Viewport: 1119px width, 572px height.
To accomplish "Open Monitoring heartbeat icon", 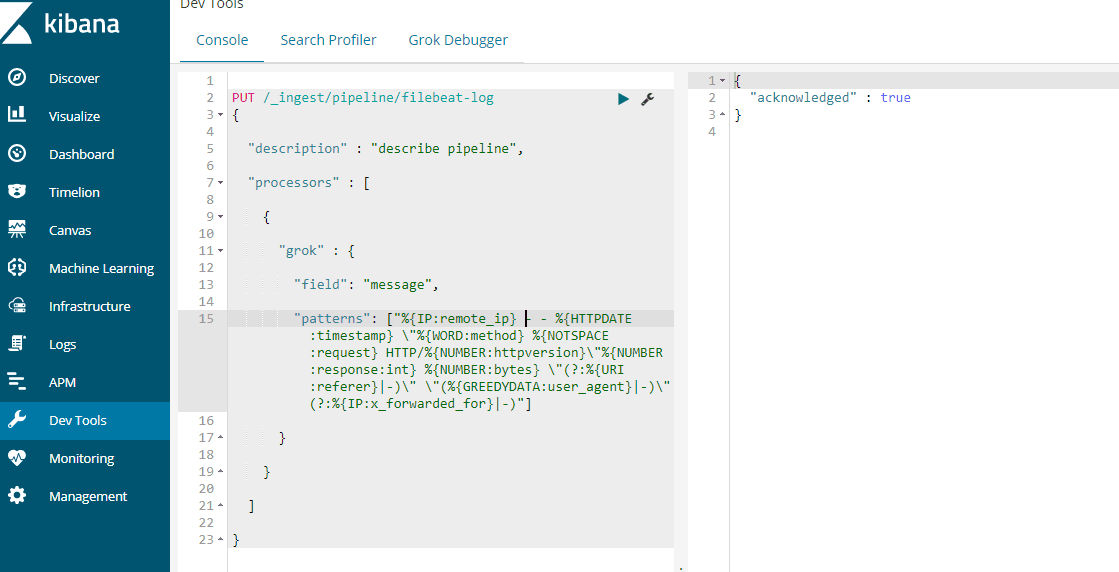I will [x=17, y=458].
